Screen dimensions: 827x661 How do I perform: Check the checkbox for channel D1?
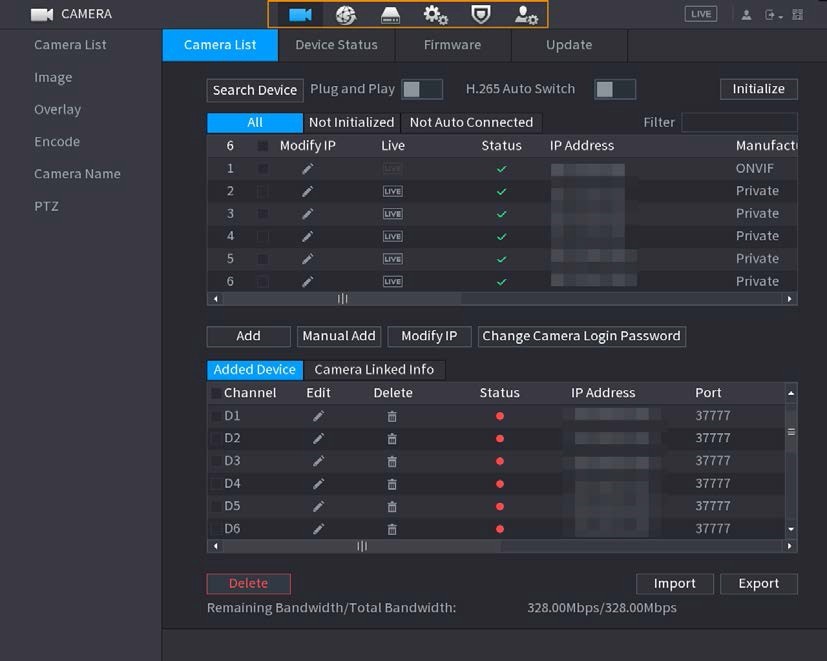click(216, 416)
